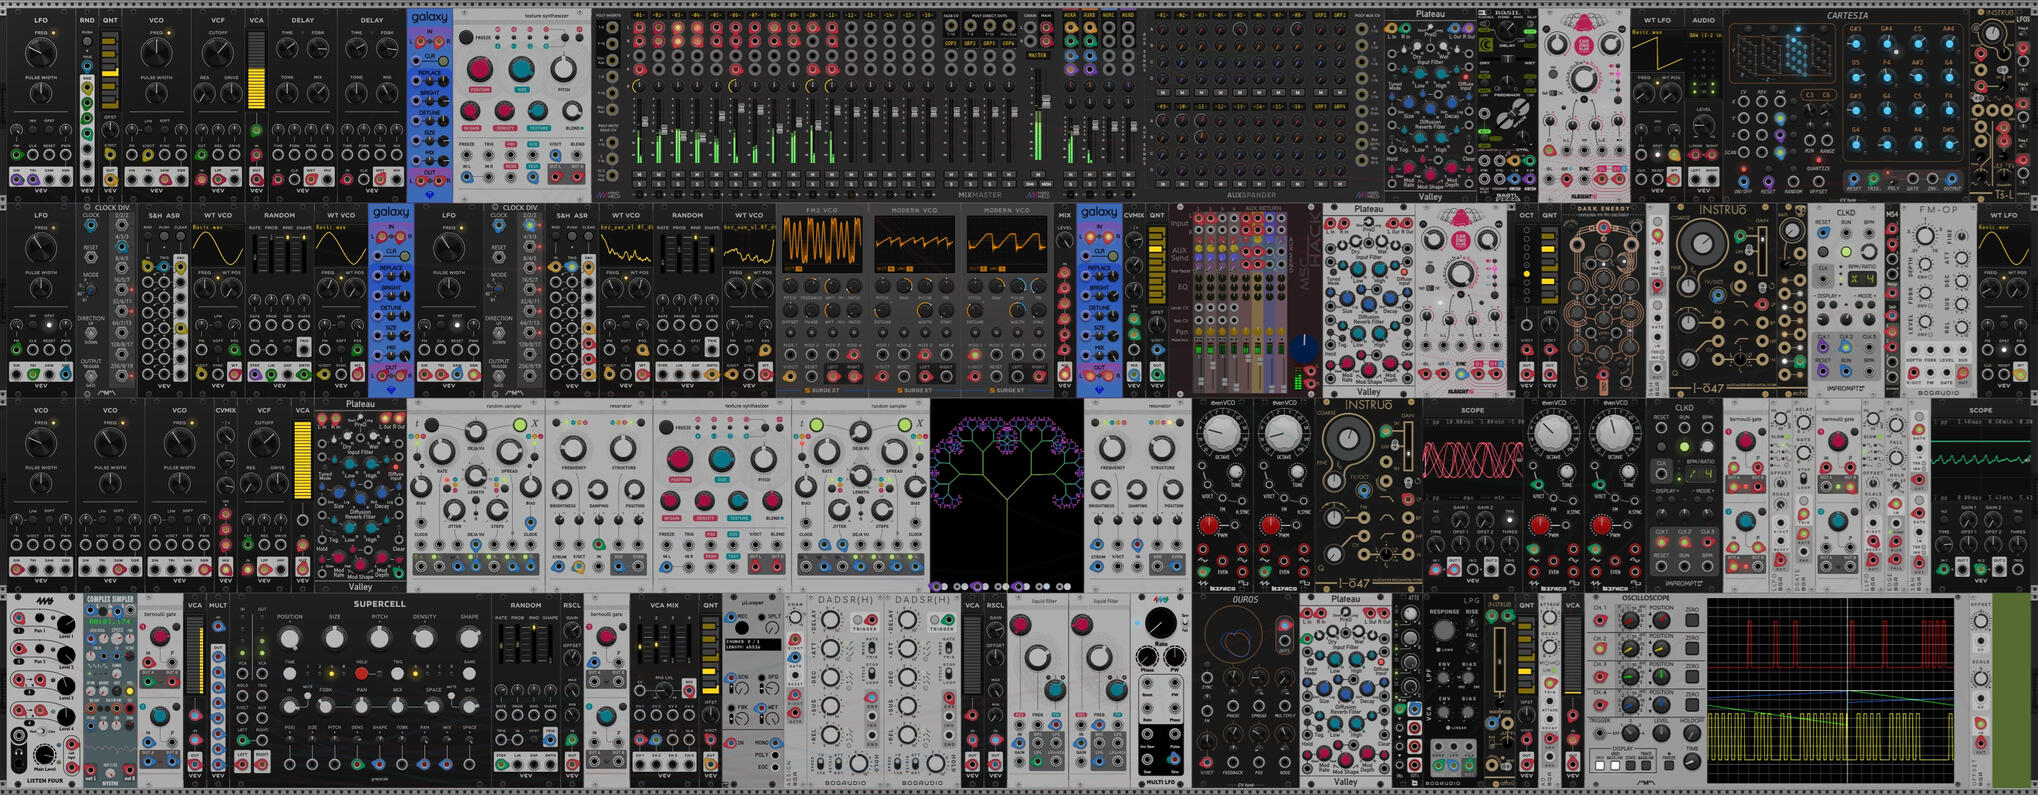2038x795 pixels.
Task: Click the FREQ knob on the top-left LFO
Action: pos(41,51)
